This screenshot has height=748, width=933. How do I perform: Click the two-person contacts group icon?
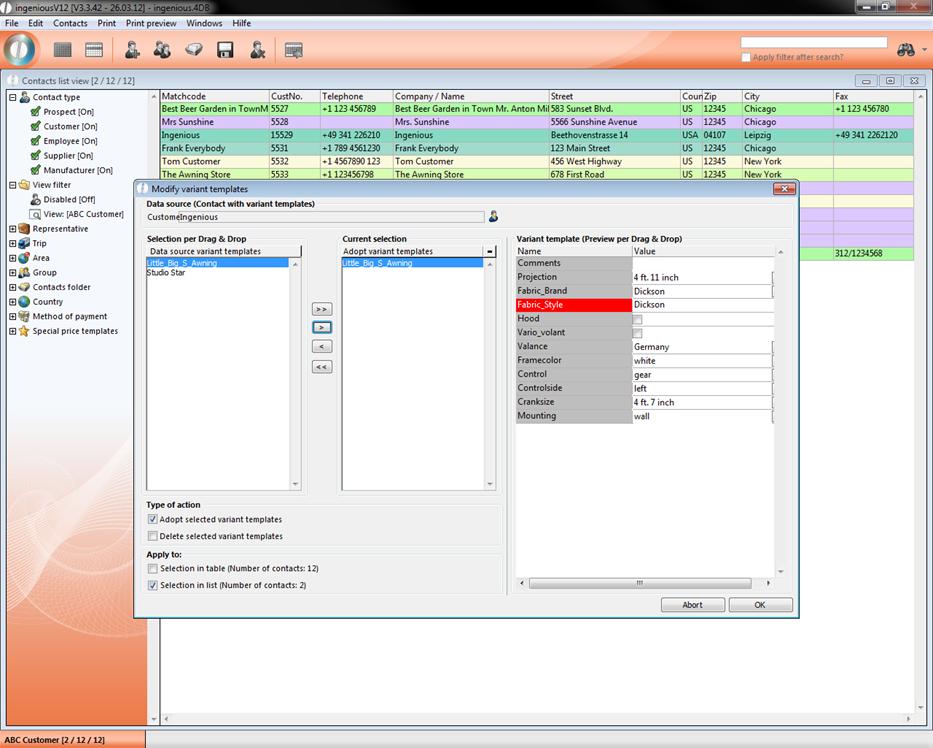click(162, 49)
